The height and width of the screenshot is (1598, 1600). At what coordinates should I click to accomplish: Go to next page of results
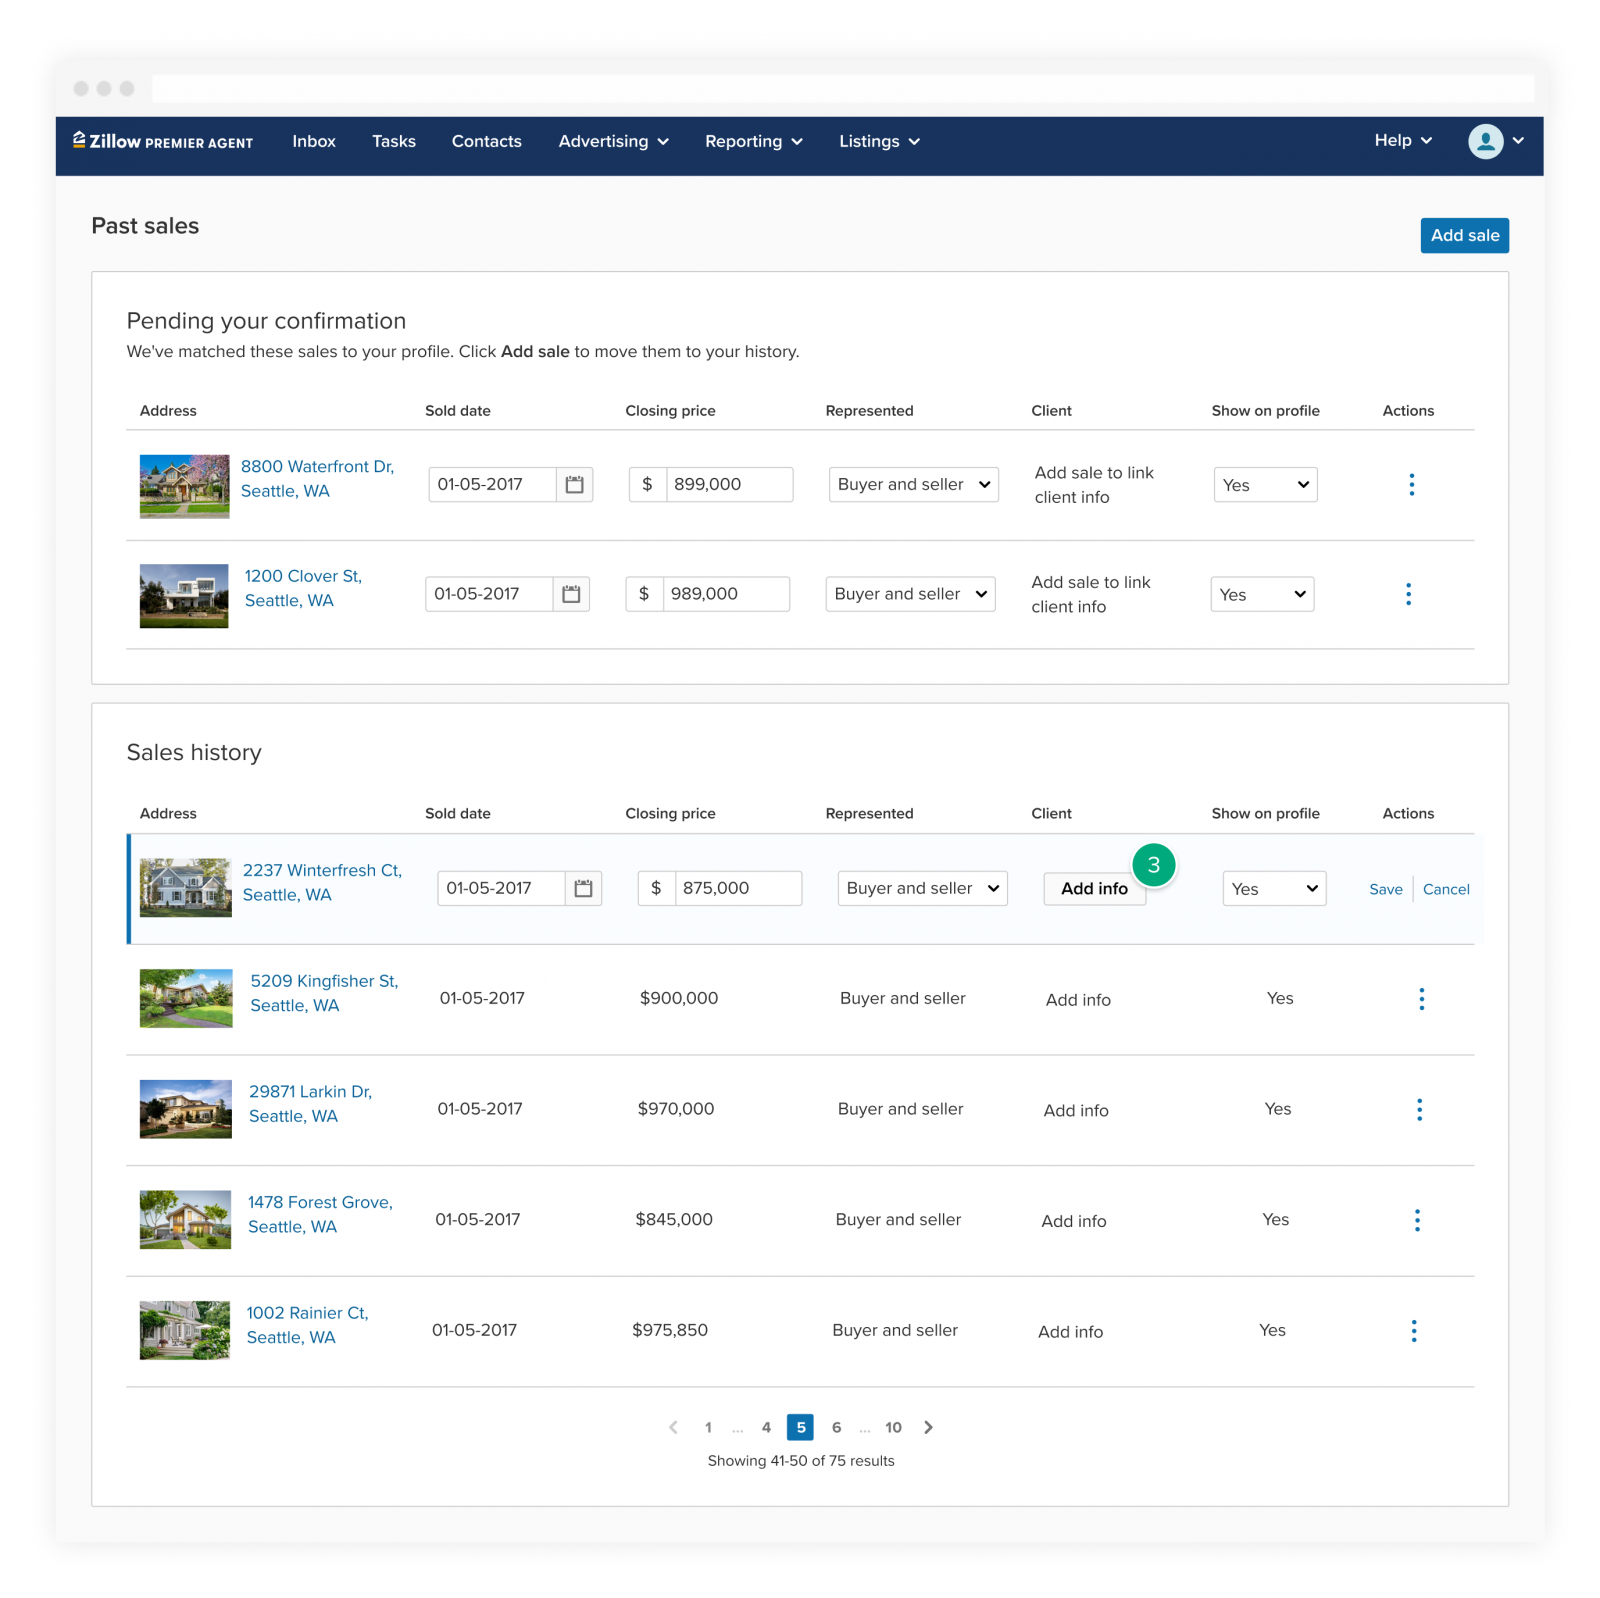point(928,1427)
